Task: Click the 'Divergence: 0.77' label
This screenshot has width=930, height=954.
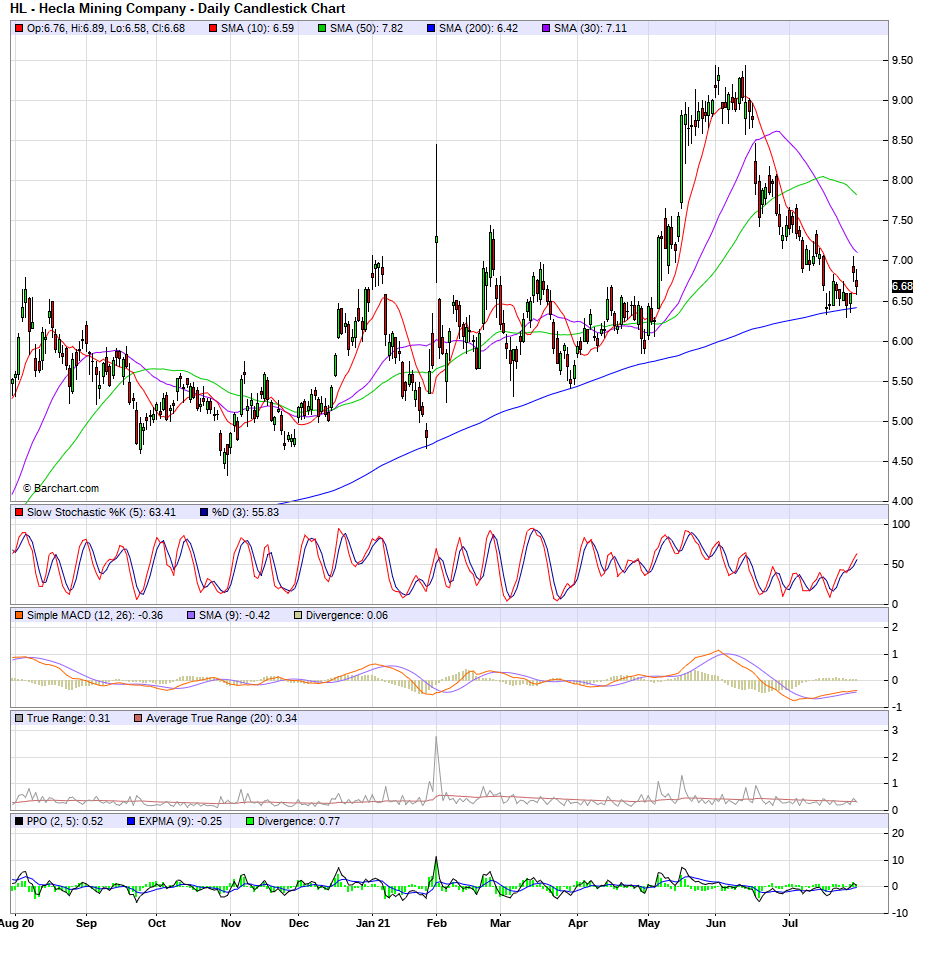Action: pyautogui.click(x=299, y=821)
